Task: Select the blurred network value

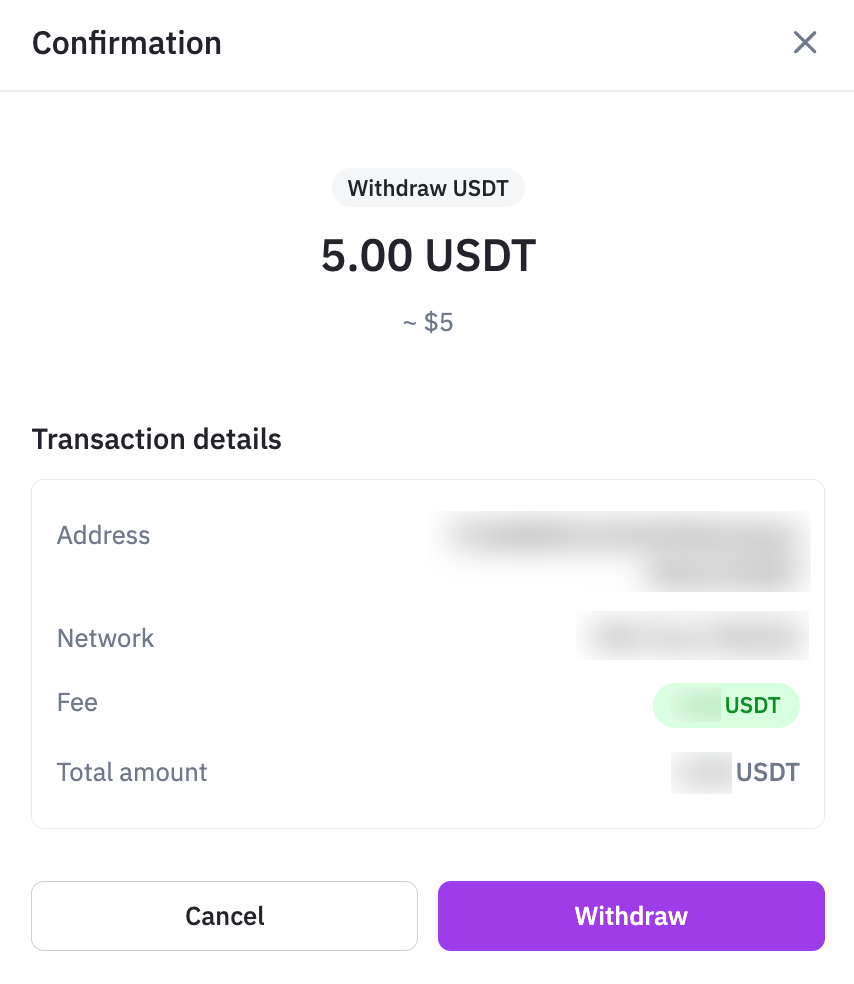Action: click(692, 636)
